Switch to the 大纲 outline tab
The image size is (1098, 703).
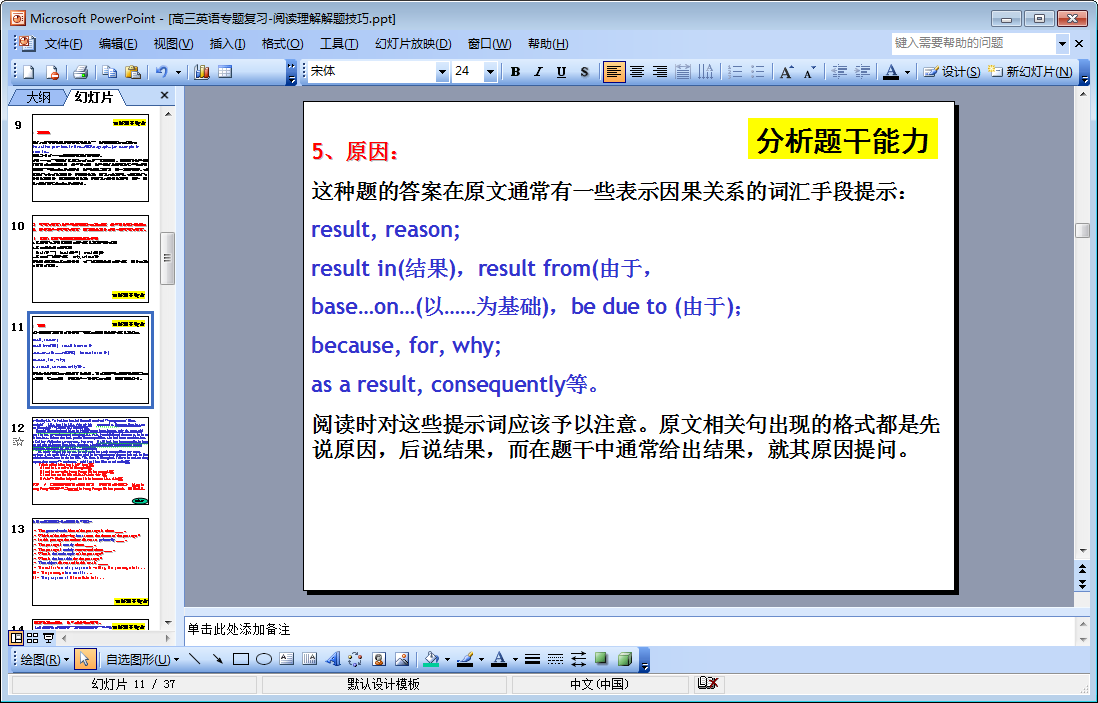38,97
